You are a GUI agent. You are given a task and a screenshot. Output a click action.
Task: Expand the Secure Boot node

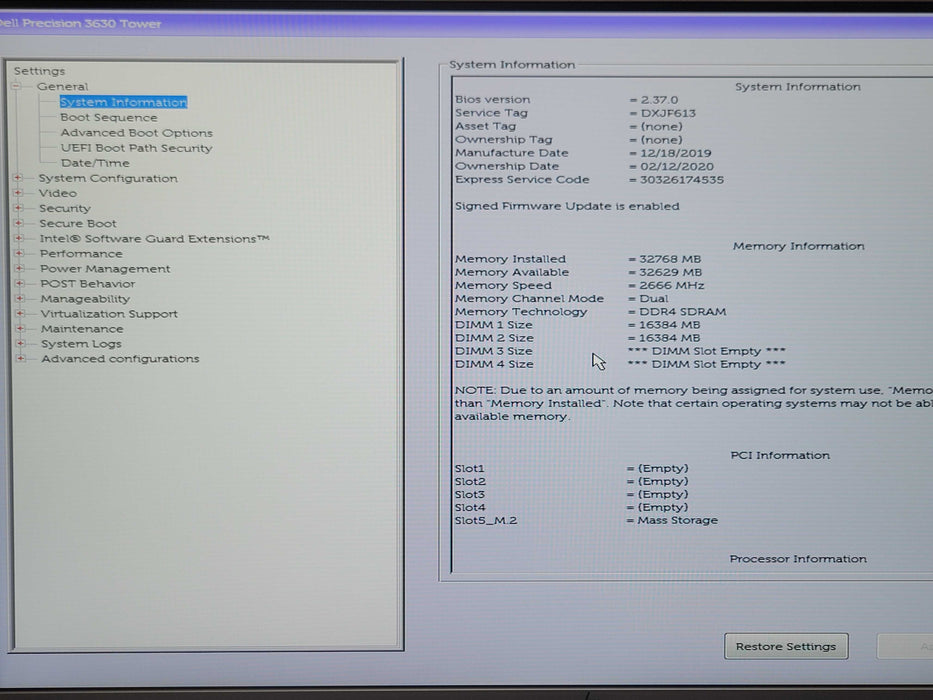point(18,223)
